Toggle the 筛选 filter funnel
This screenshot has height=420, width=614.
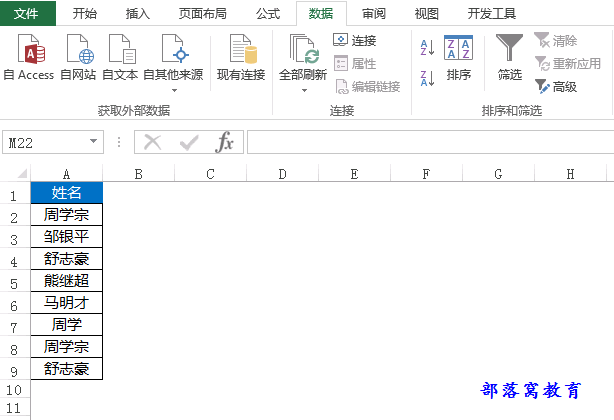[510, 57]
